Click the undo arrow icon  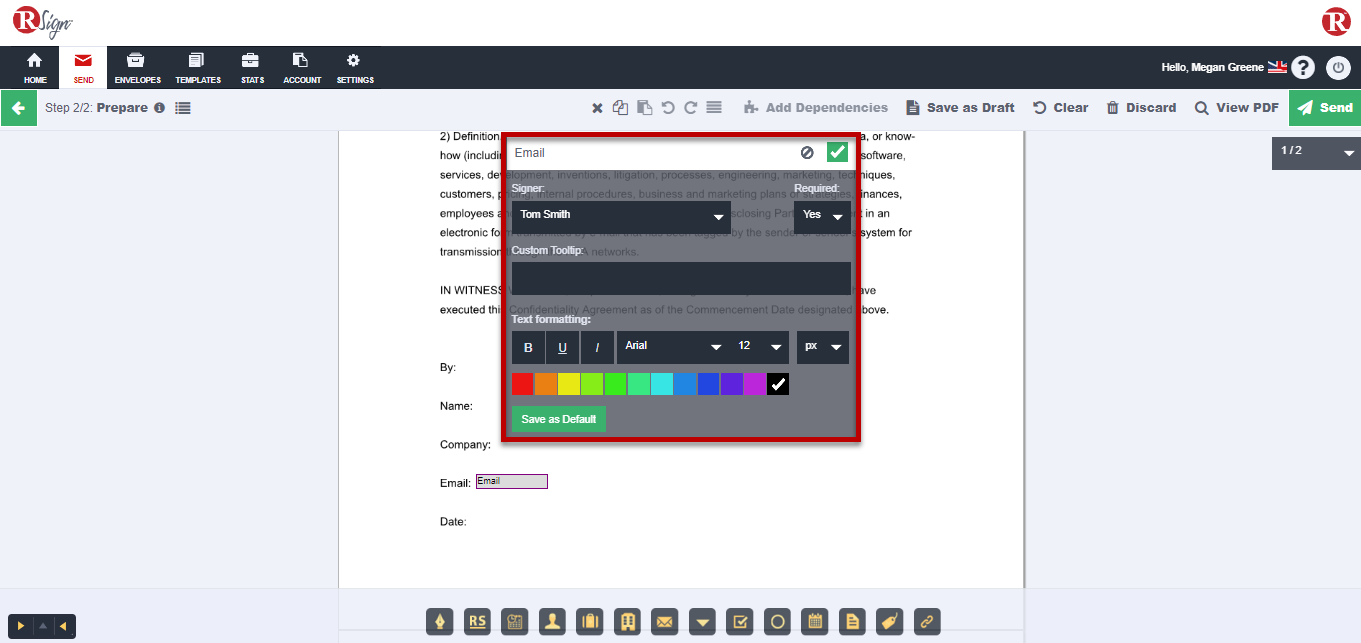(668, 108)
